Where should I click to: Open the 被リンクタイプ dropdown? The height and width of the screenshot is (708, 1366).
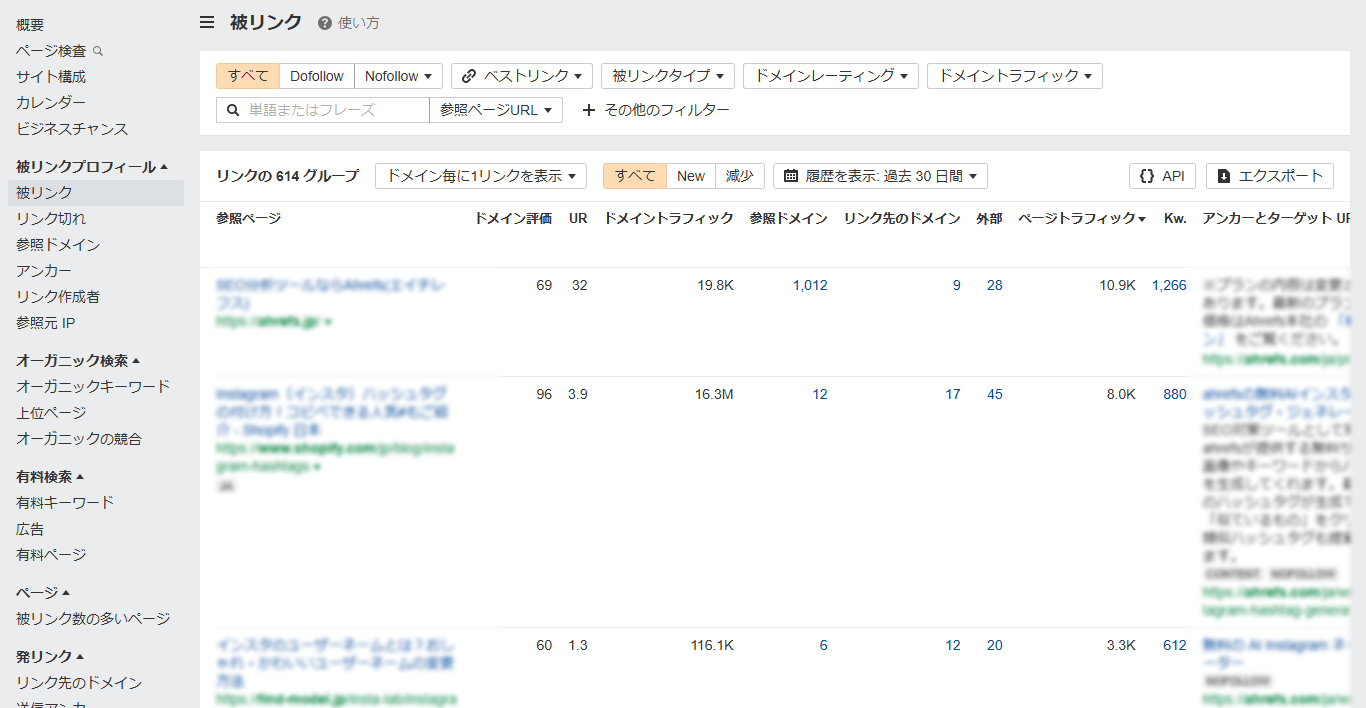[667, 76]
